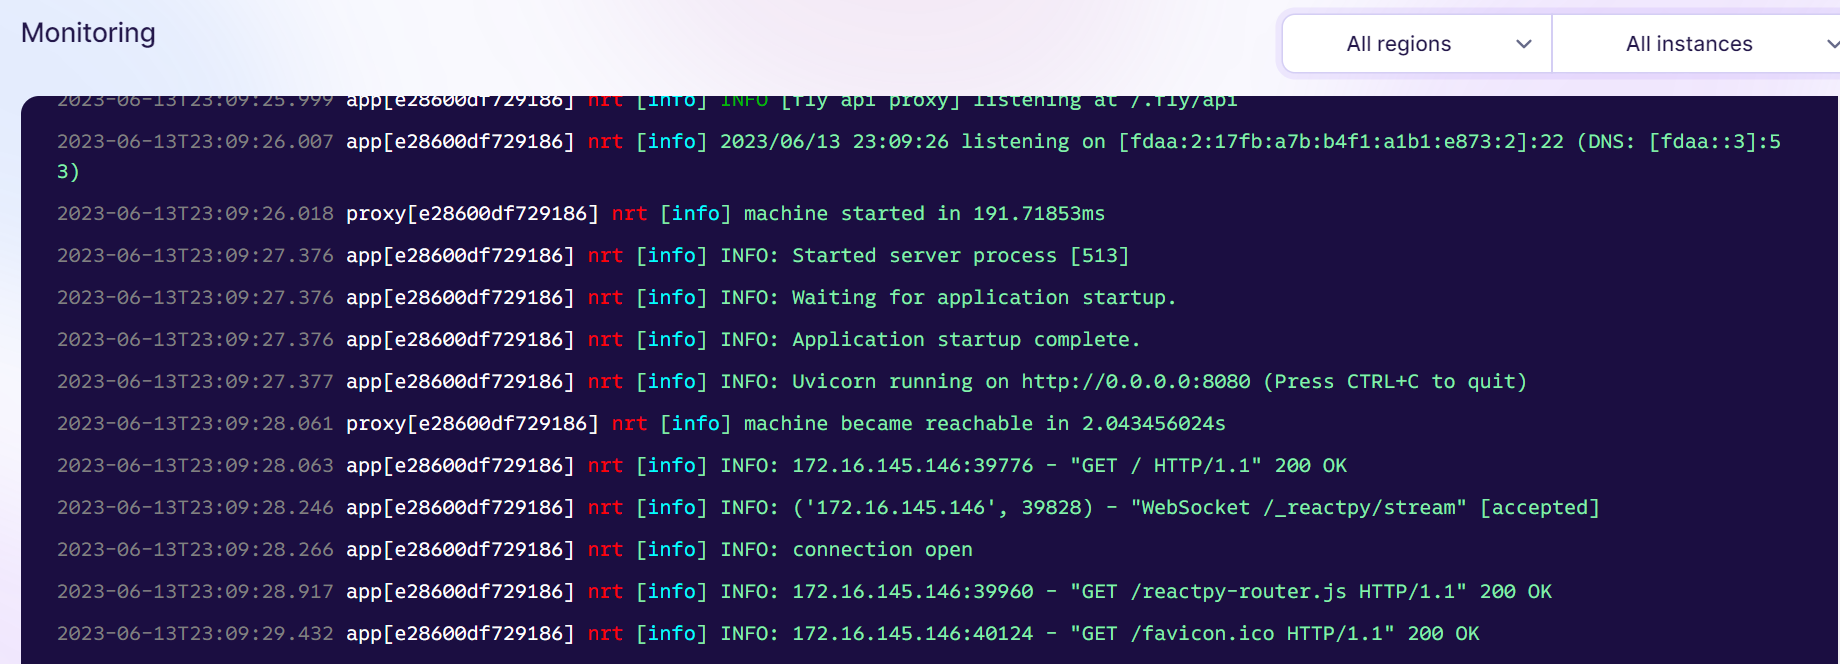Expand the chevron next to All regions
Viewport: 1840px width, 664px height.
pos(1524,44)
